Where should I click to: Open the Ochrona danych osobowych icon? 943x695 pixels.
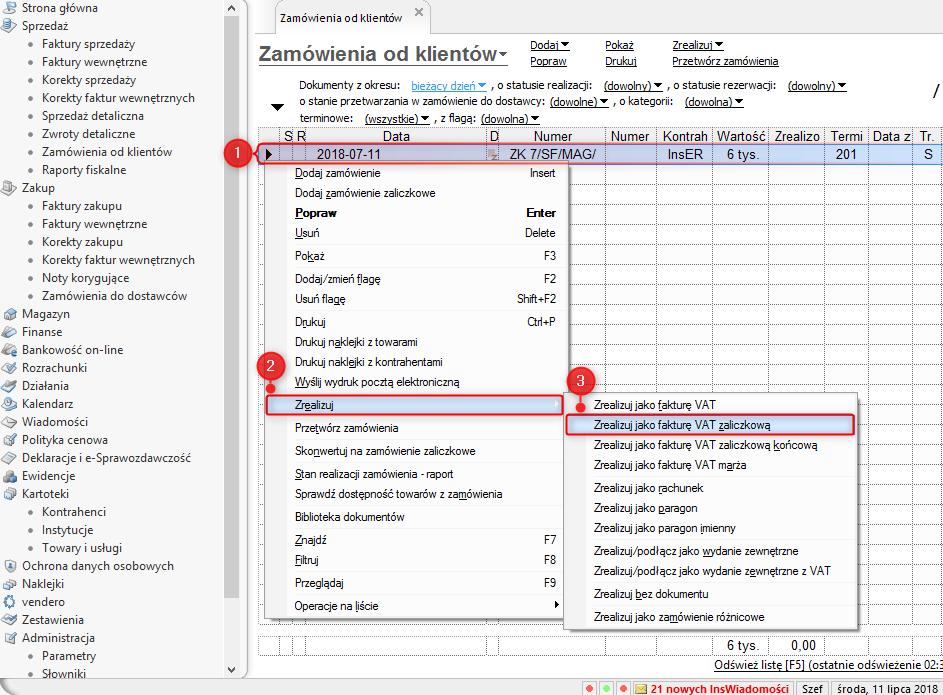[x=10, y=566]
